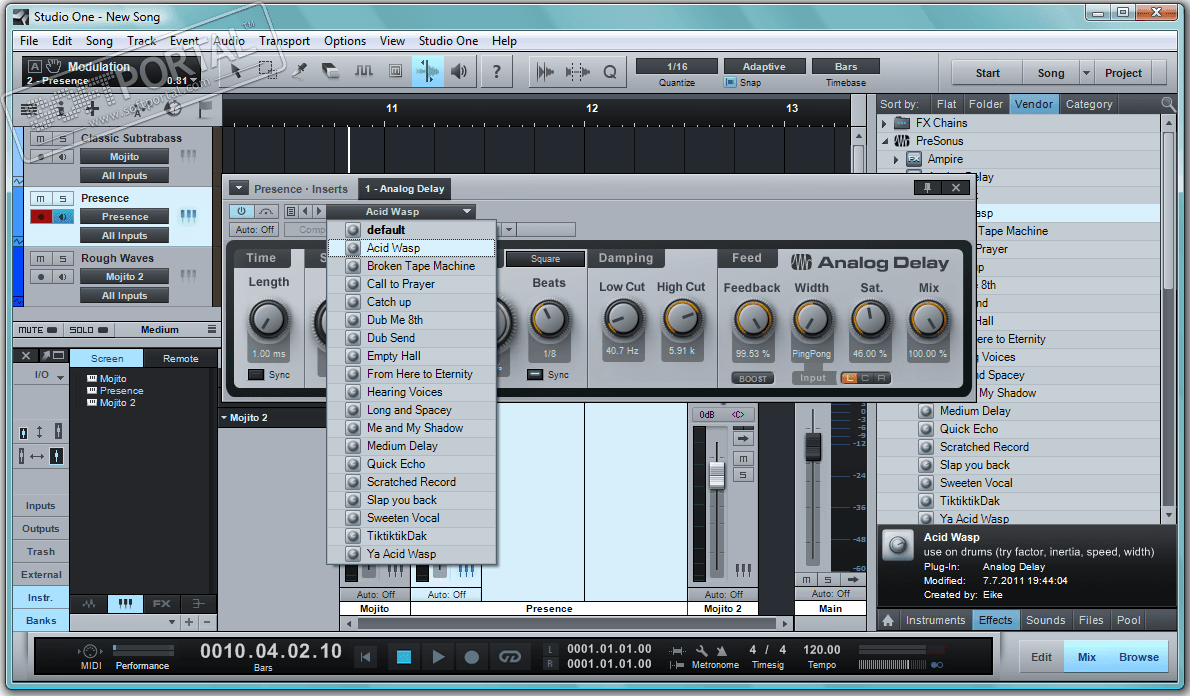Toggle monitor on Presence track
The image size is (1190, 696).
coord(63,216)
